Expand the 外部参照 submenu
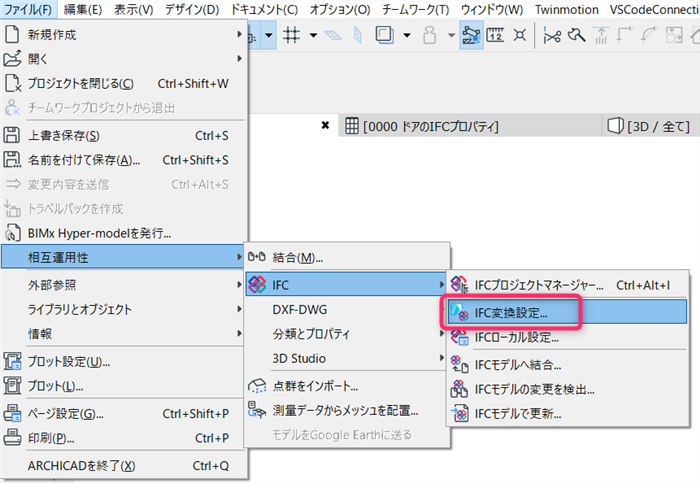 124,285
